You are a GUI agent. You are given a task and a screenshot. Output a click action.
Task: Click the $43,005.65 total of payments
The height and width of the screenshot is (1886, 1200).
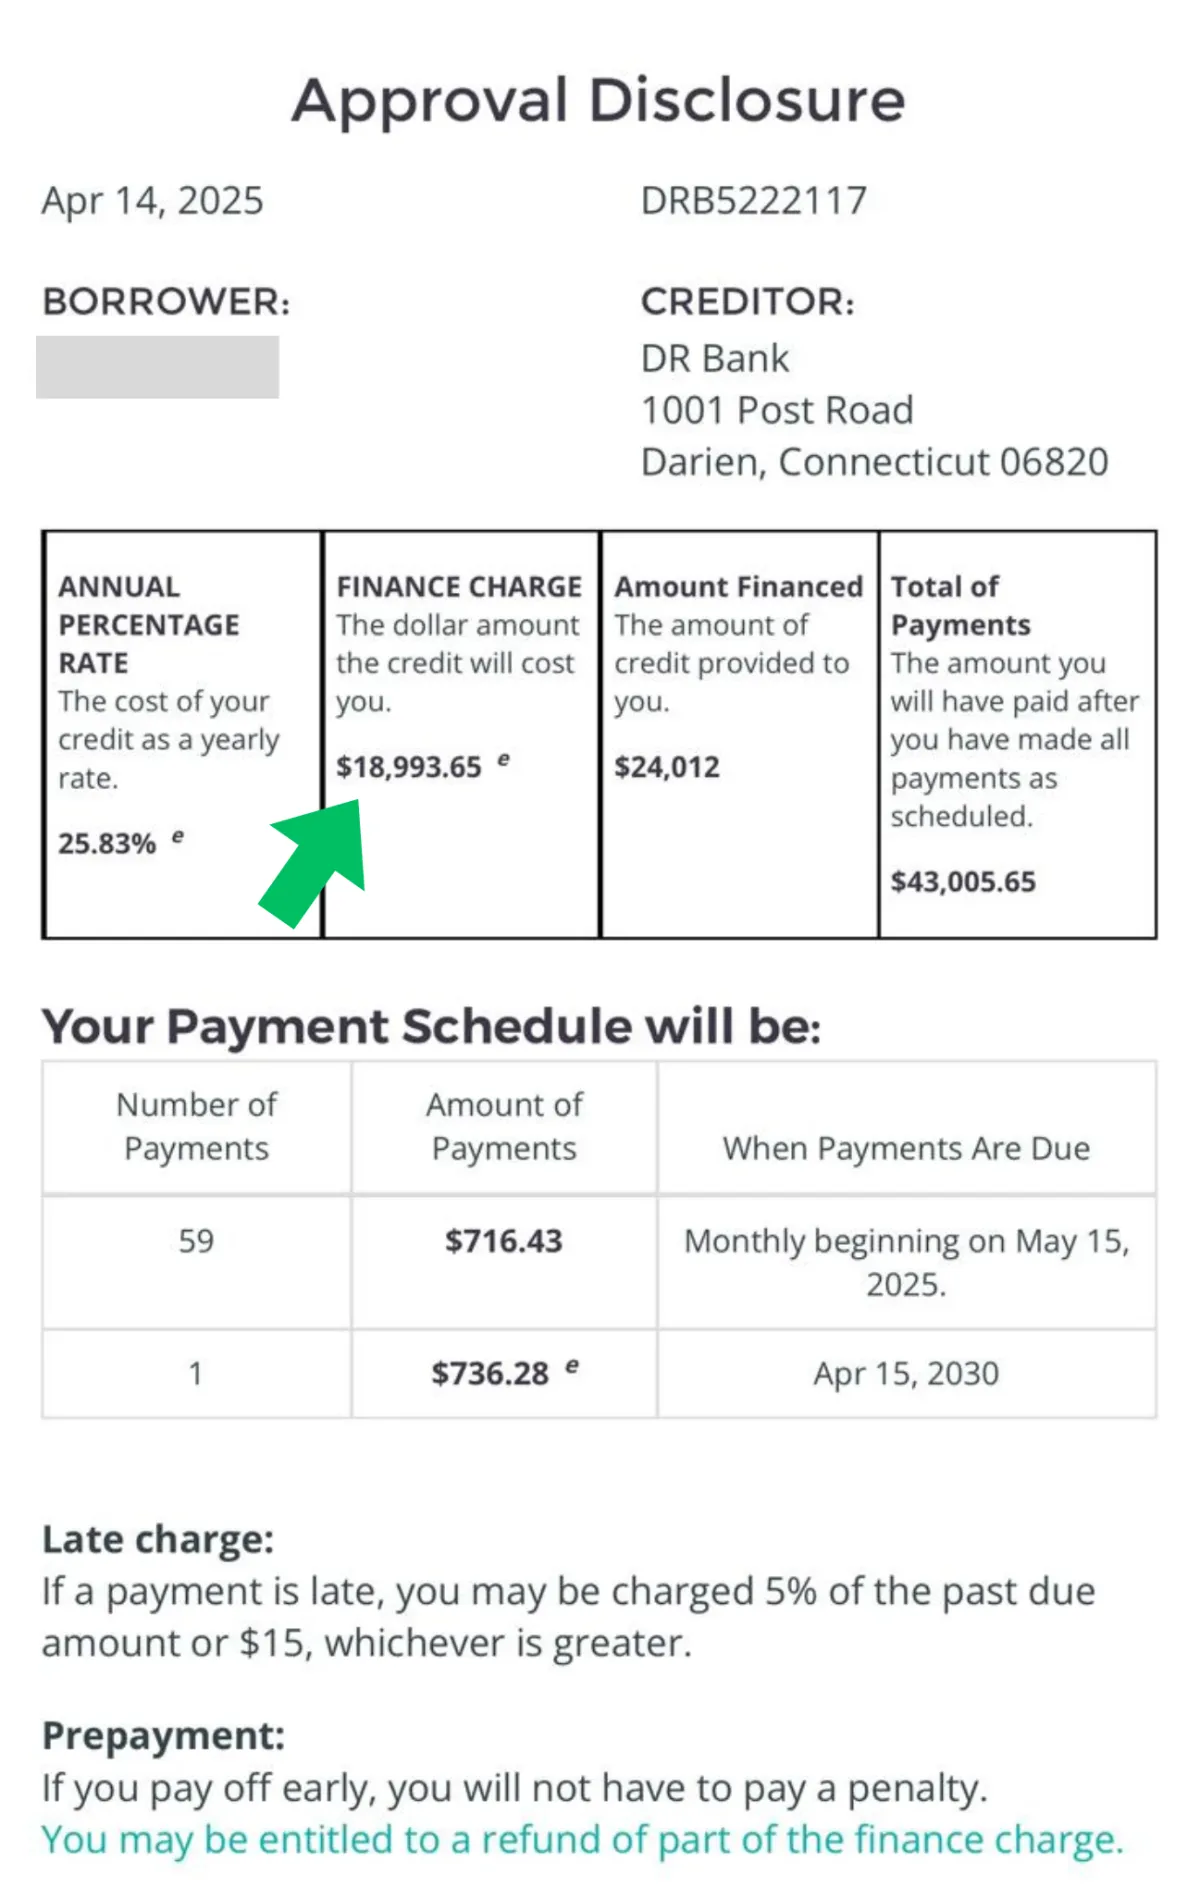(963, 882)
